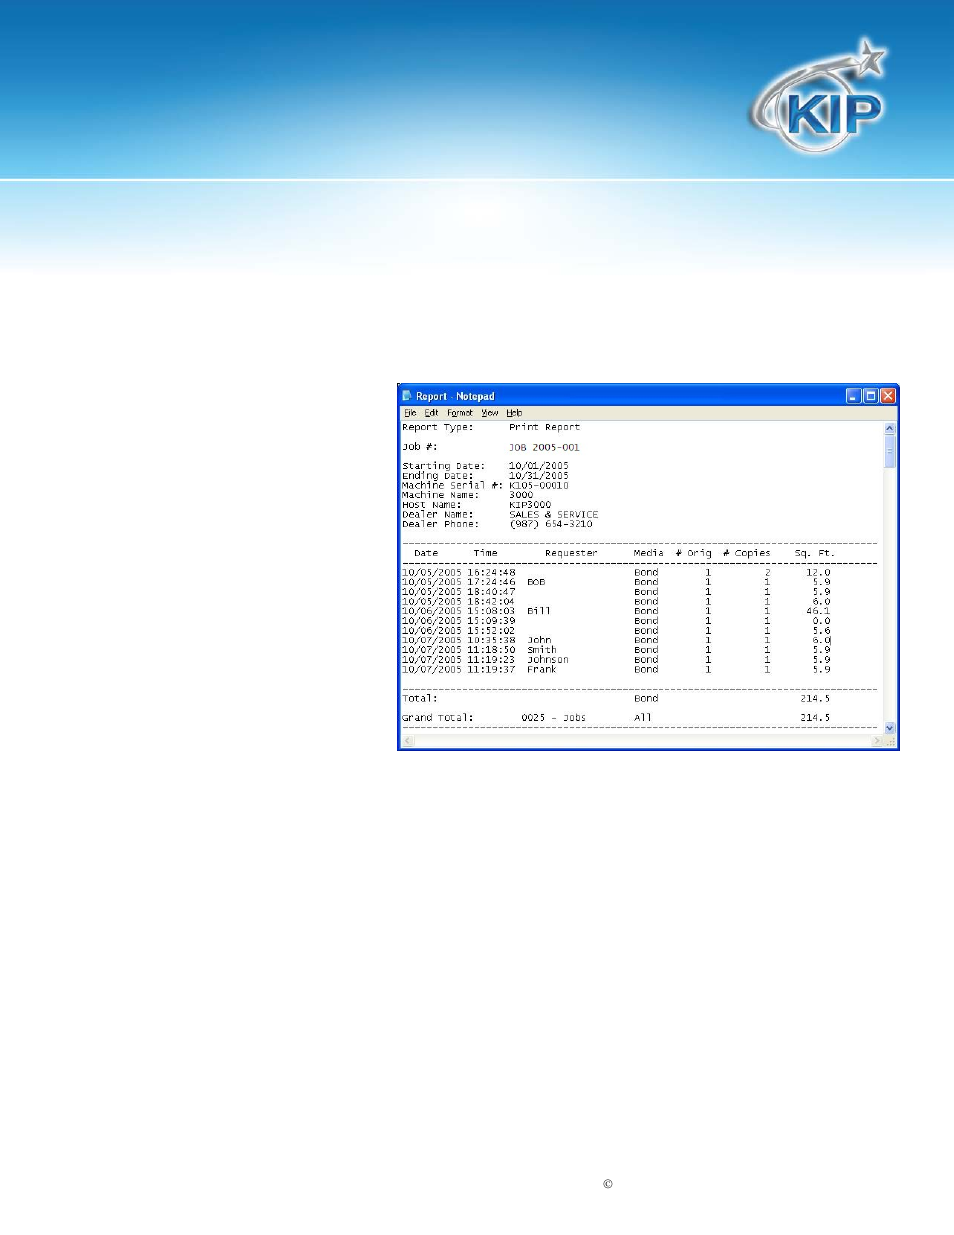Click the 'Media' column header
The height and width of the screenshot is (1235, 954).
(x=648, y=553)
